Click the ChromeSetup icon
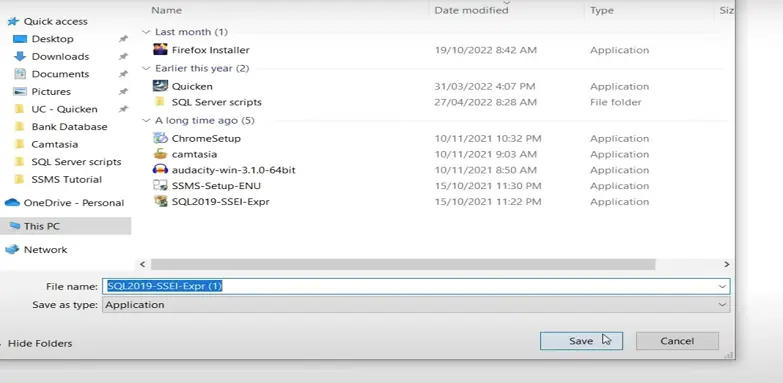The height and width of the screenshot is (383, 783). pos(160,138)
